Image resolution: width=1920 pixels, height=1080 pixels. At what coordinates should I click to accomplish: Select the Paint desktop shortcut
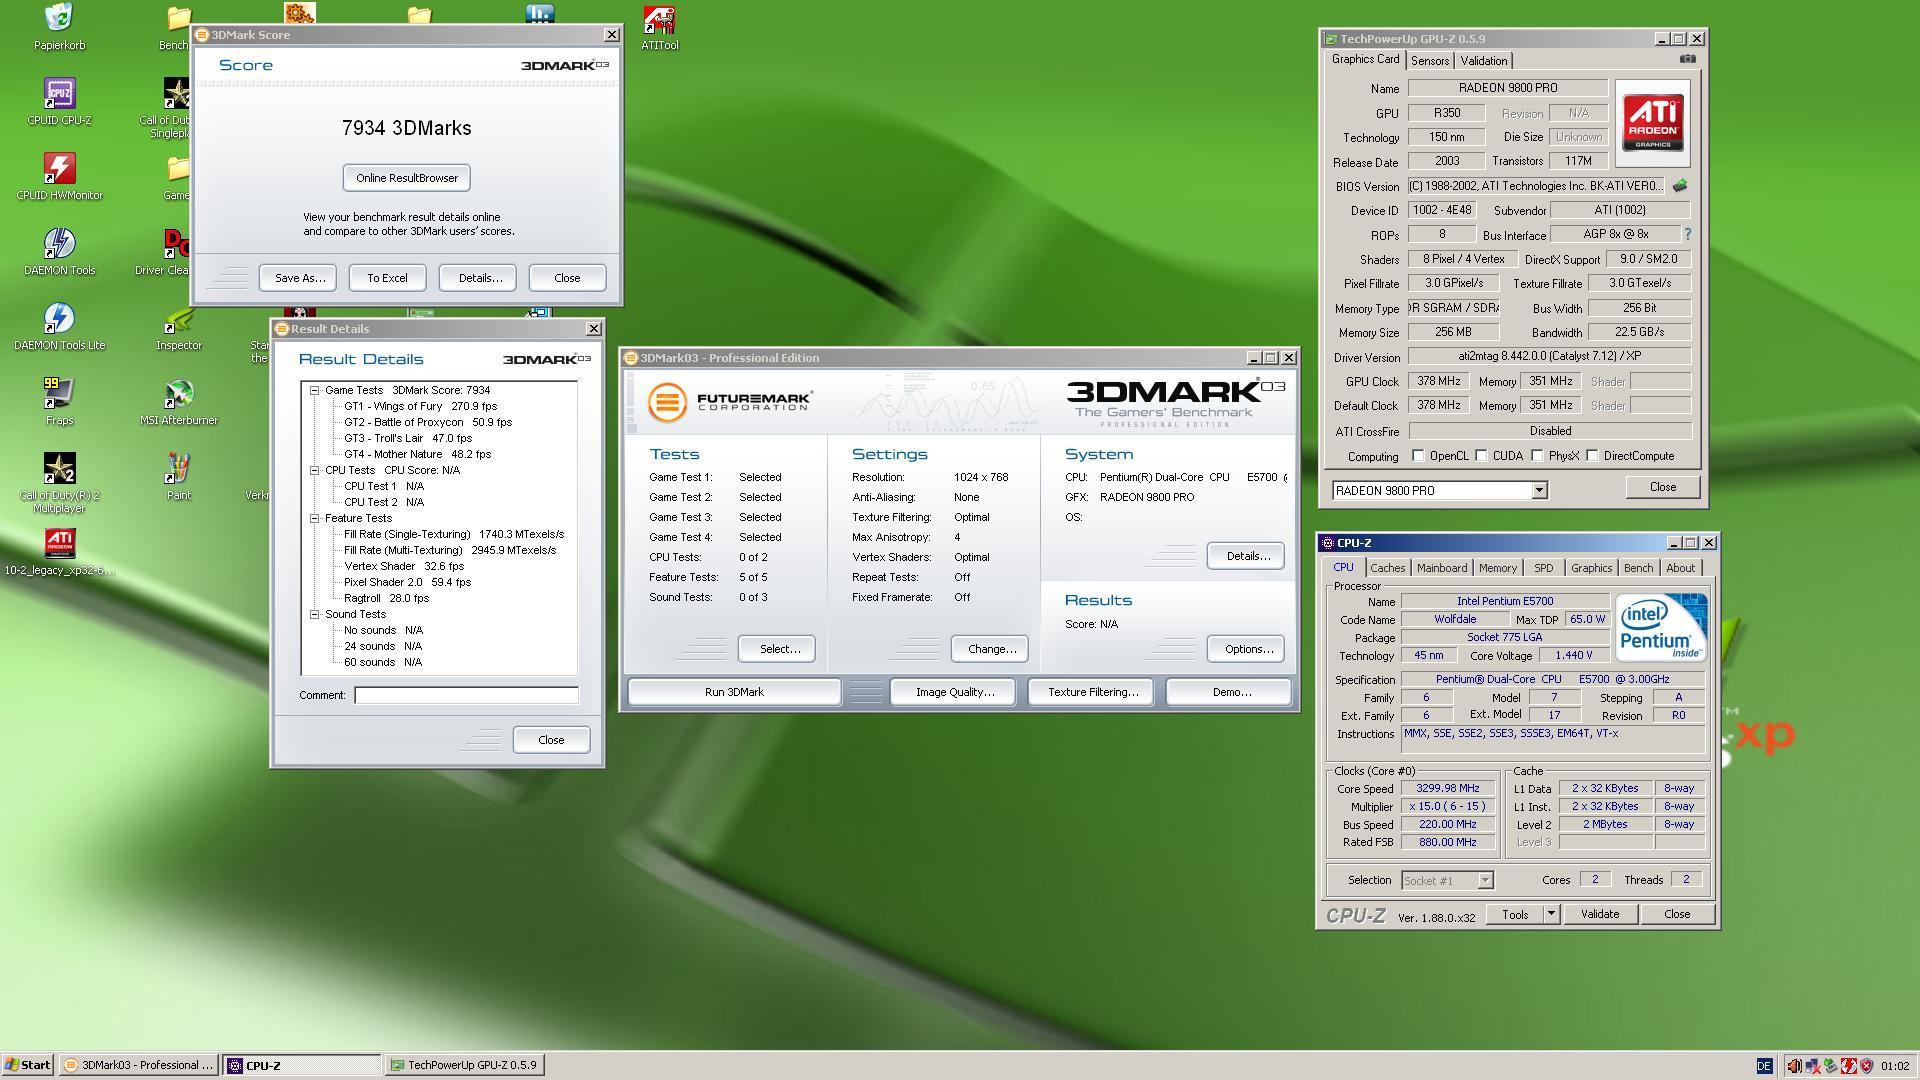click(179, 476)
